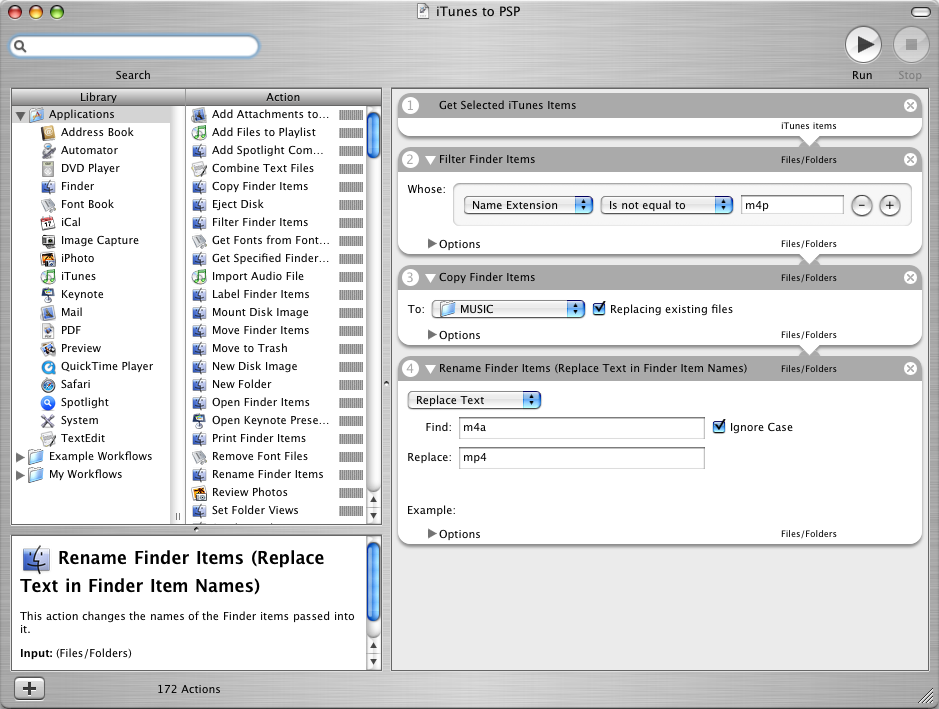Click the add workflow plus button
This screenshot has width=939, height=709.
click(x=29, y=688)
